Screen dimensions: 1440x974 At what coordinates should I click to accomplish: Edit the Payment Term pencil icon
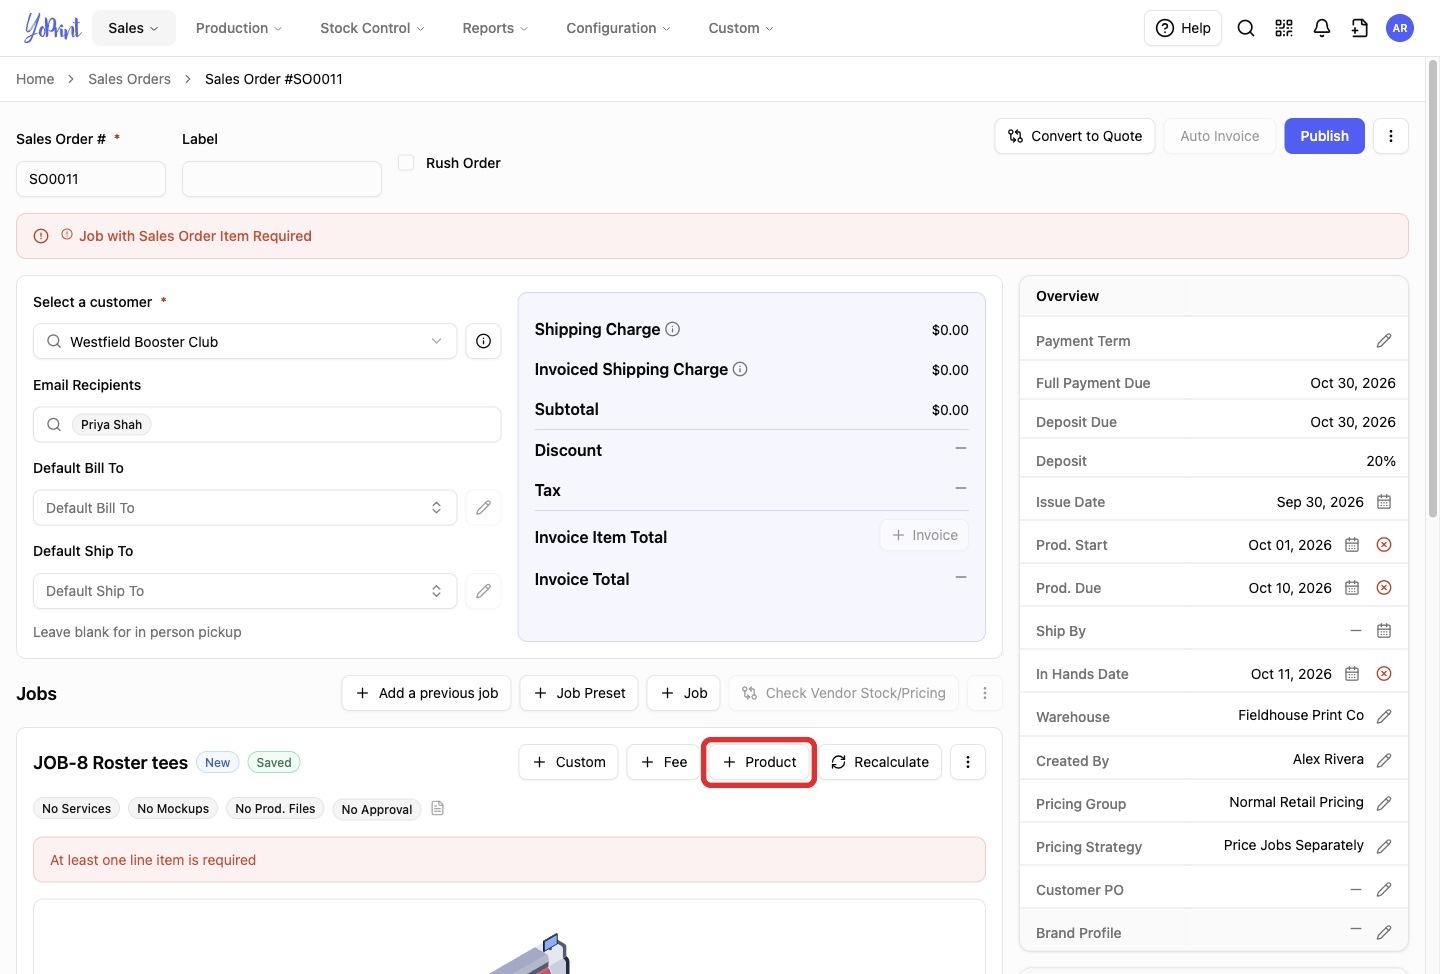pos(1384,341)
